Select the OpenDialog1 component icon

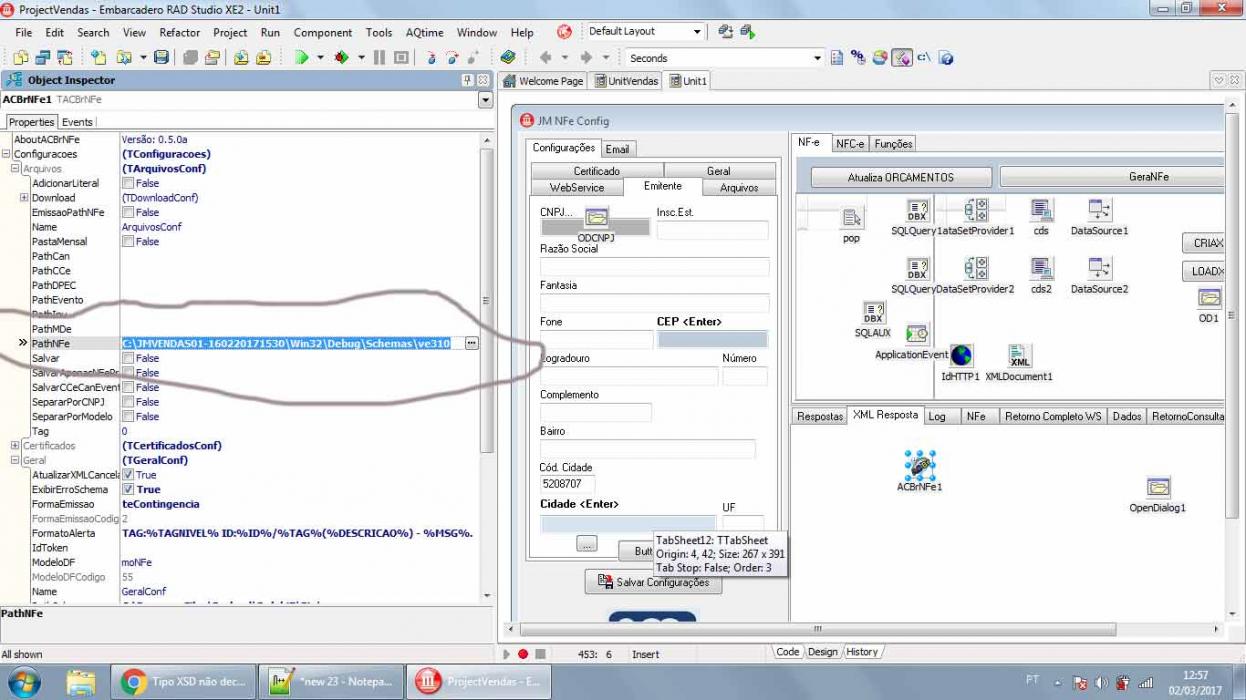(1158, 487)
